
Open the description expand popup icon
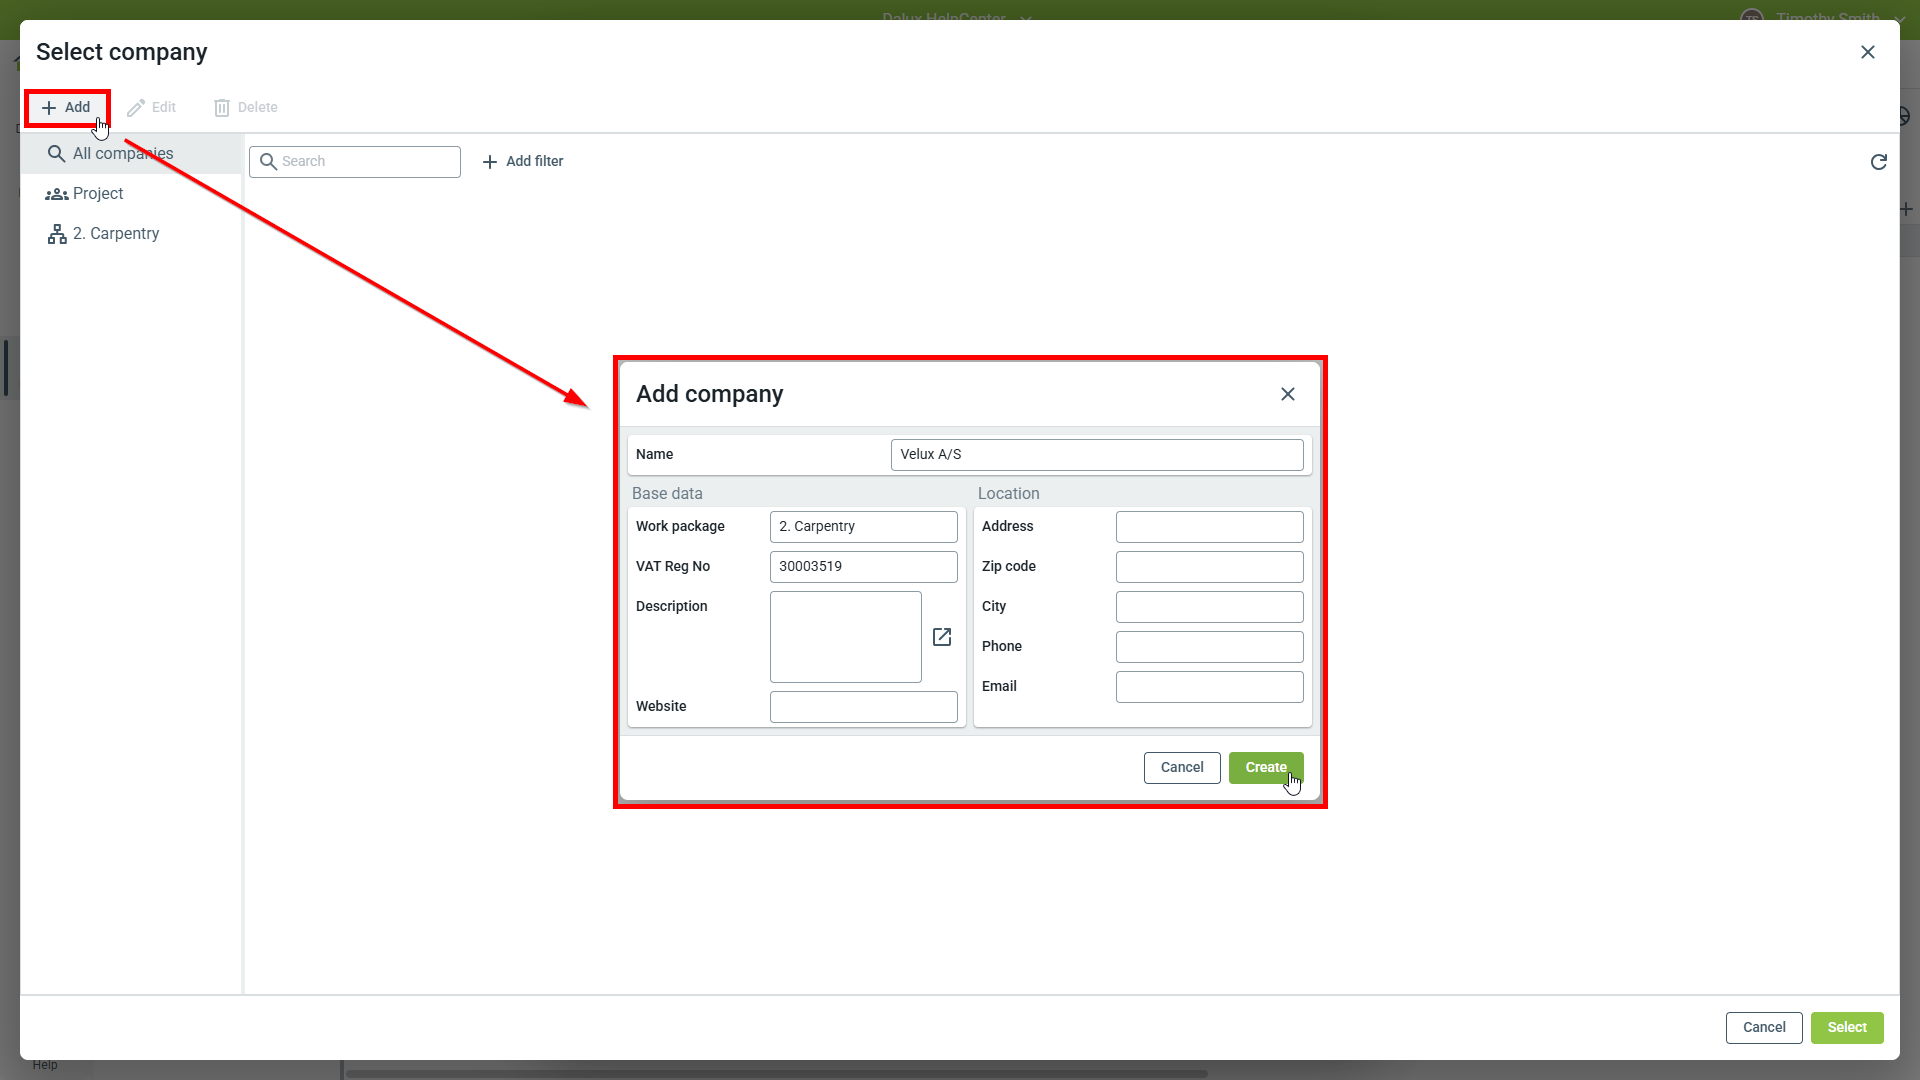click(941, 637)
